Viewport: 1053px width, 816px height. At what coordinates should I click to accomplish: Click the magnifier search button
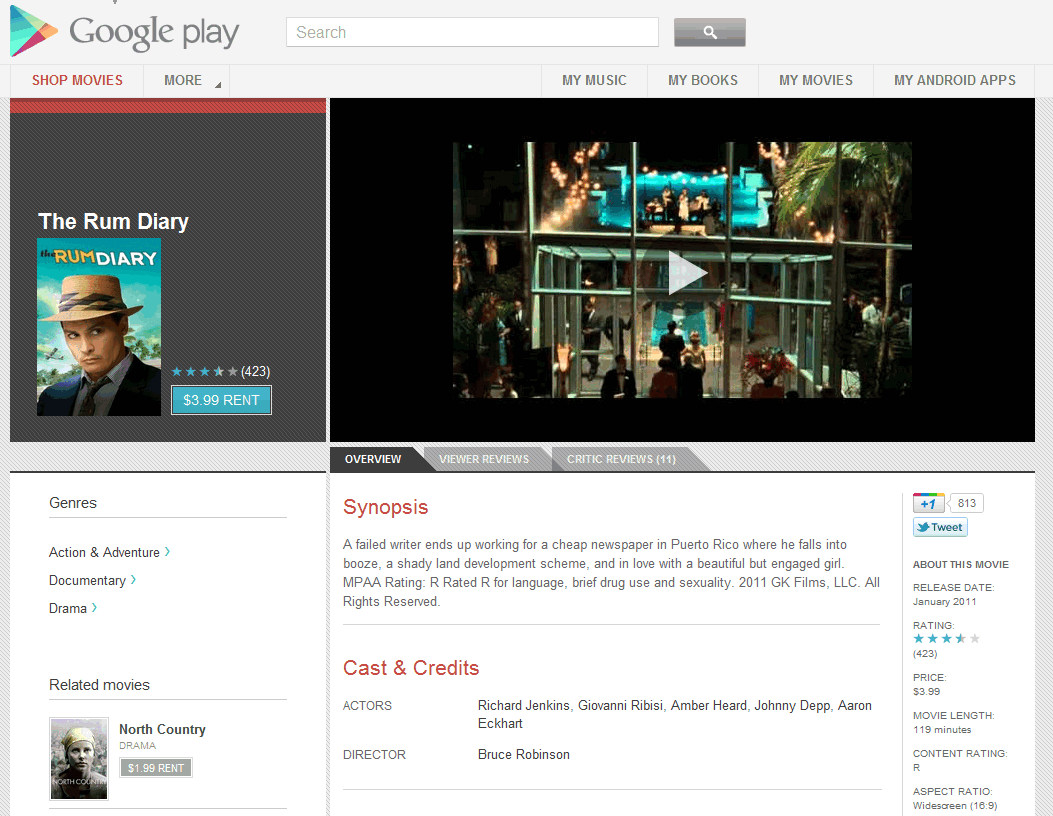click(709, 32)
